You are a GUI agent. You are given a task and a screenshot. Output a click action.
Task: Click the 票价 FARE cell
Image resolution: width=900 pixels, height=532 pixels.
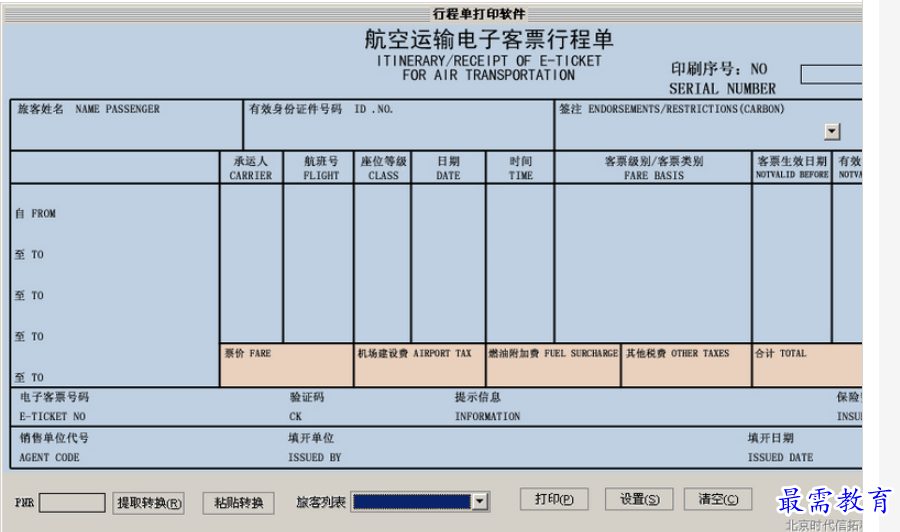pos(286,365)
